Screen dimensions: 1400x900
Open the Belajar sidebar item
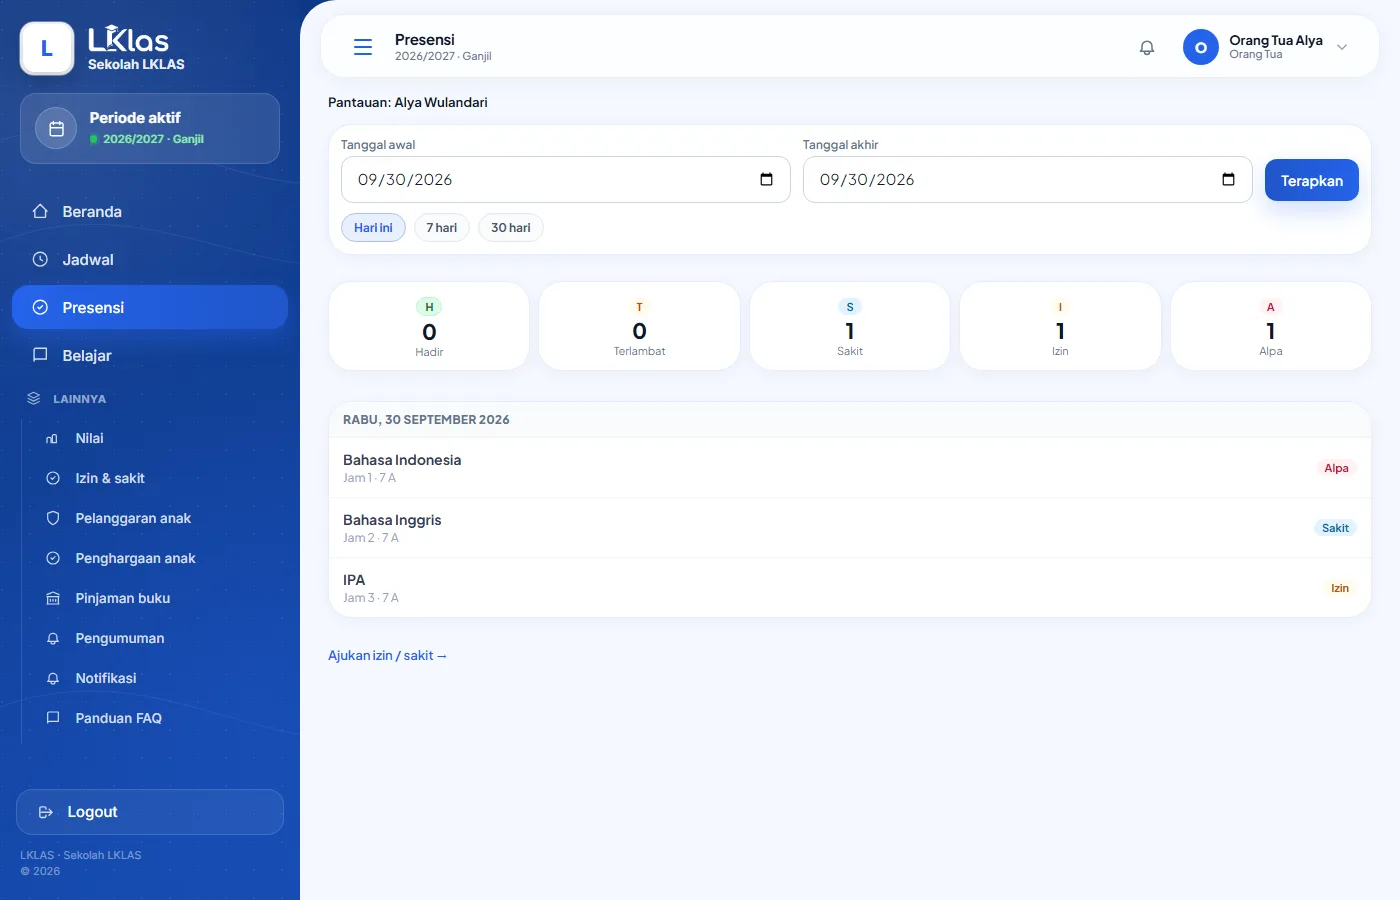point(150,356)
